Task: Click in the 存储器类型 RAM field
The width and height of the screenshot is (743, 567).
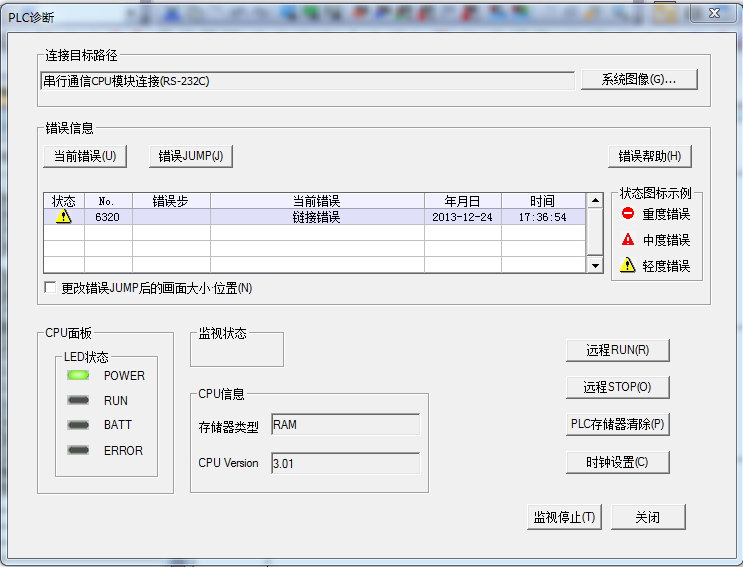Action: click(345, 425)
